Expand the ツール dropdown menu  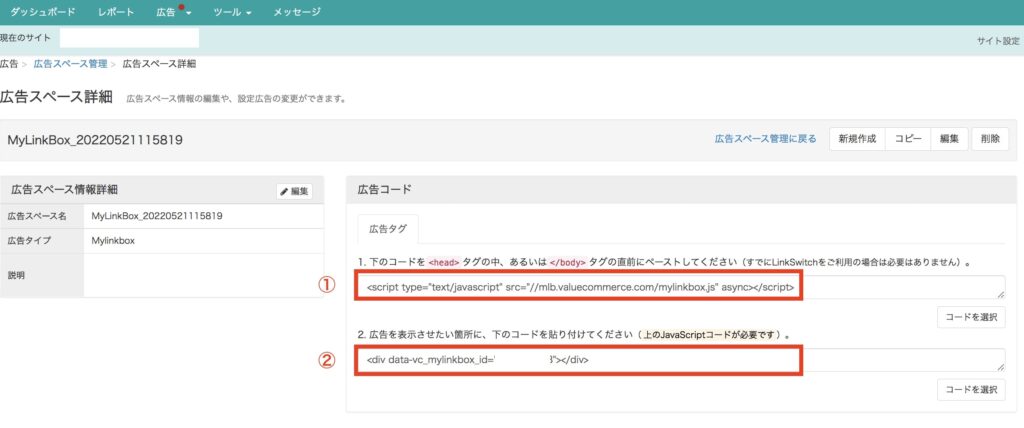pyautogui.click(x=232, y=12)
